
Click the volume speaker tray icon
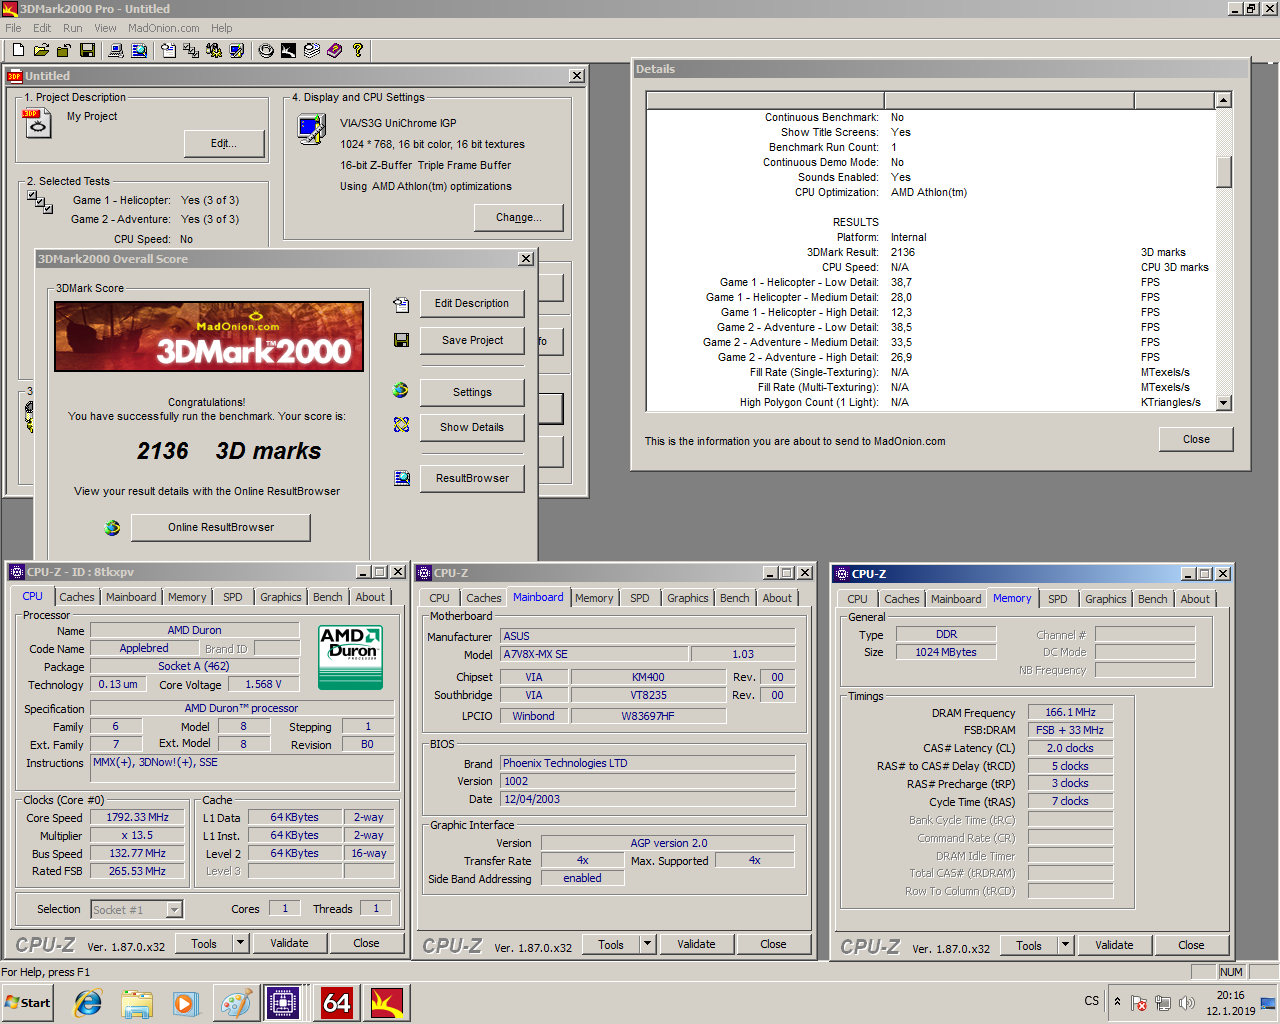[x=1187, y=1003]
